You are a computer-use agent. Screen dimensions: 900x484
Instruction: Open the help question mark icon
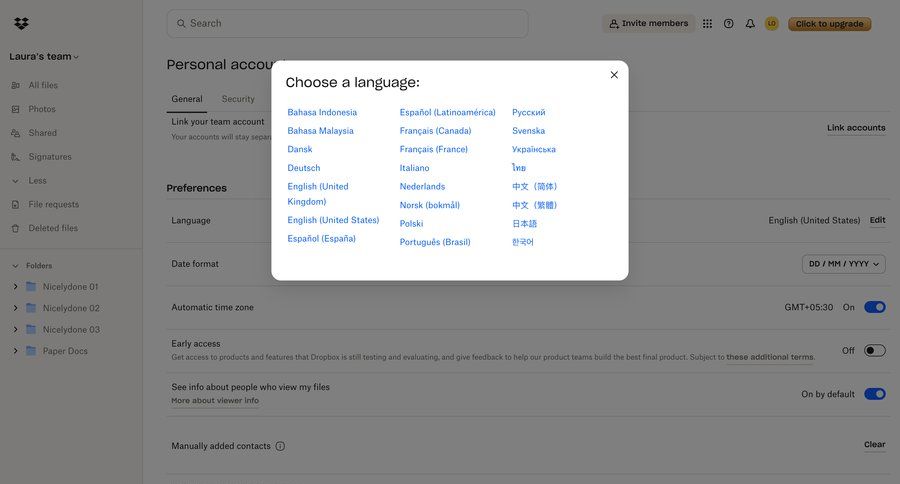(729, 24)
